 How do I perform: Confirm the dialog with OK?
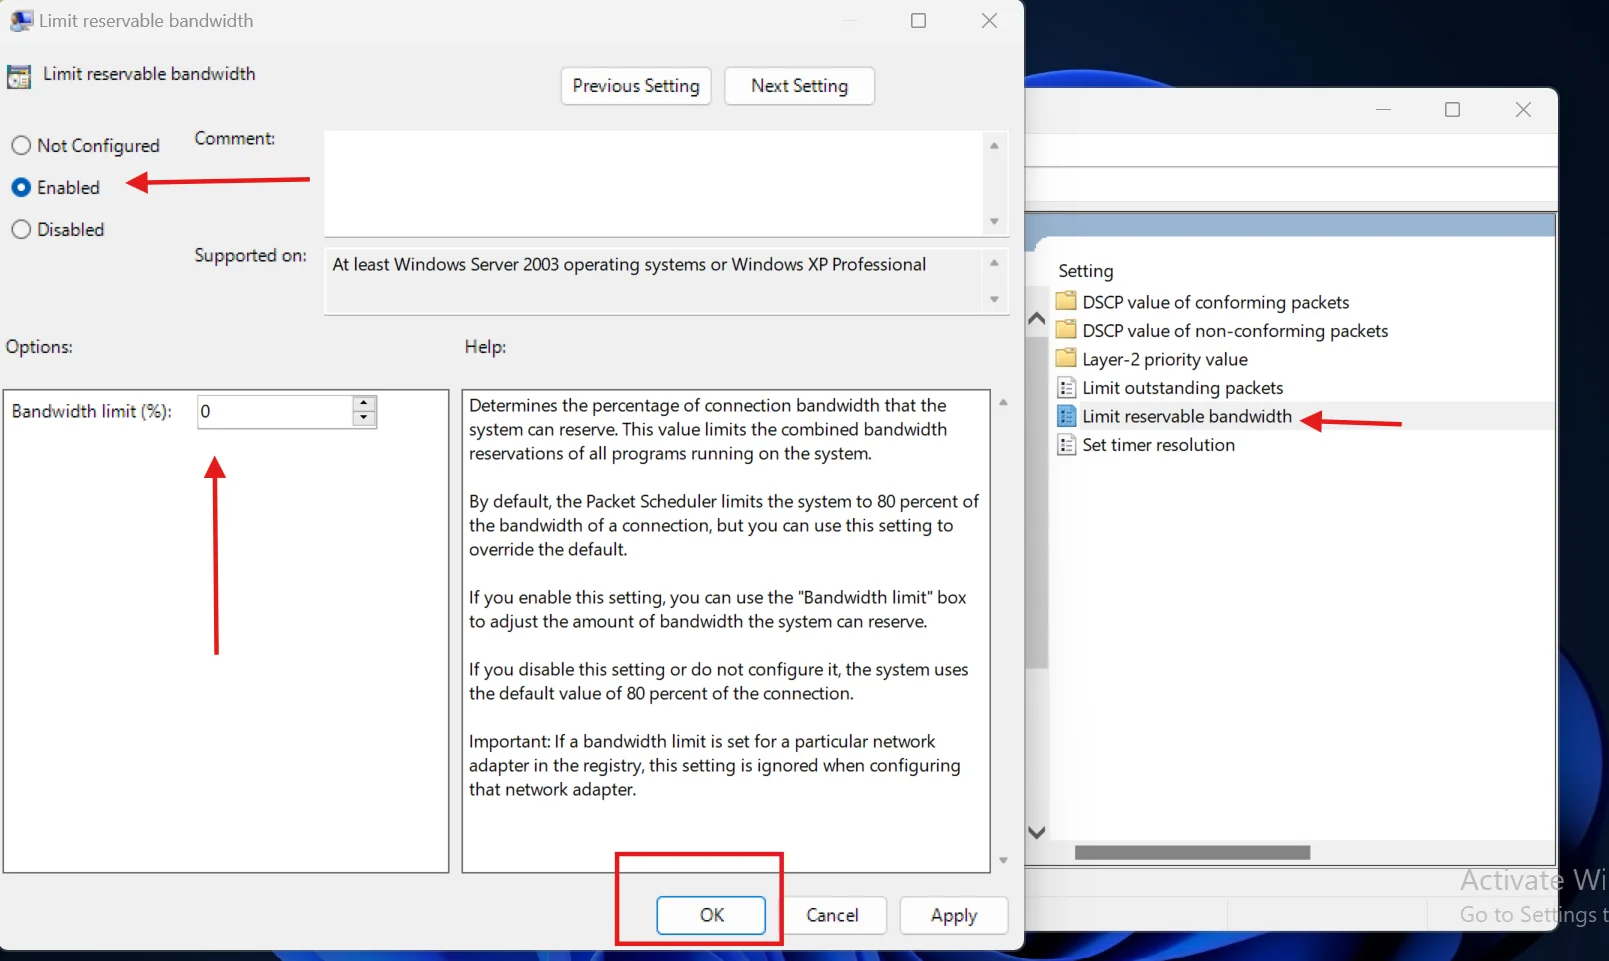pyautogui.click(x=711, y=915)
